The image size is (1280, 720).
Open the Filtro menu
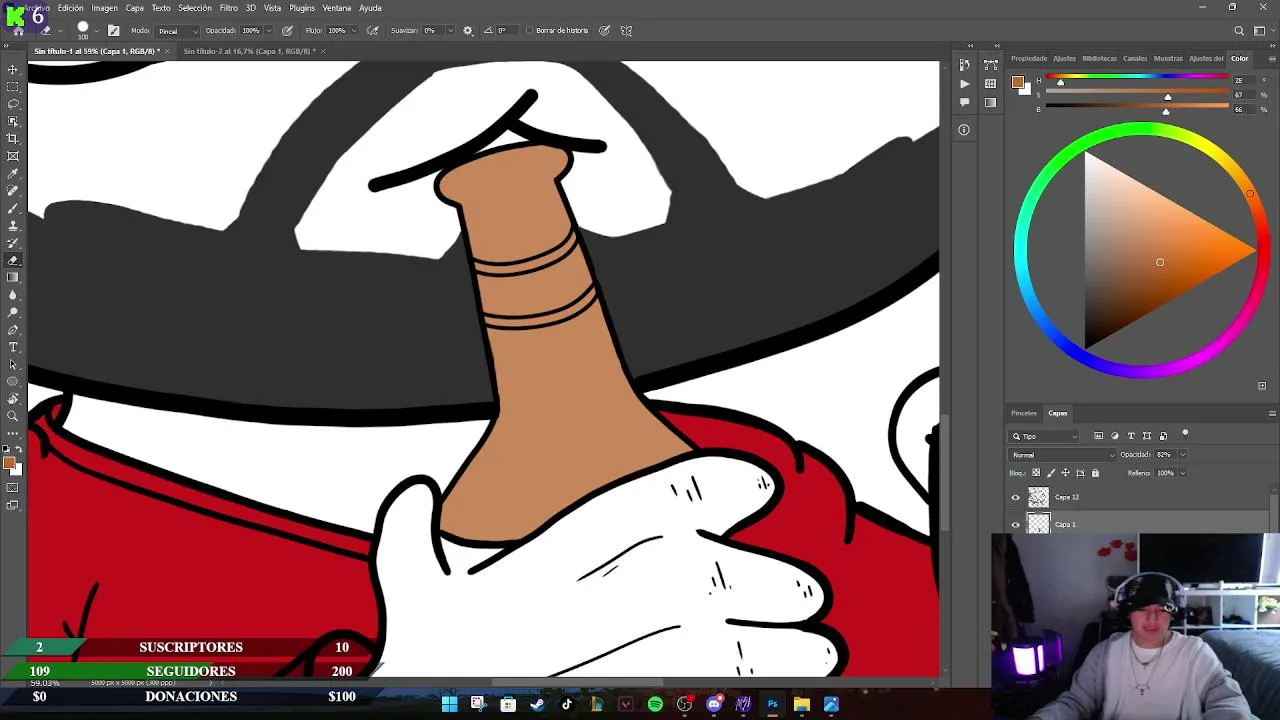tap(229, 8)
